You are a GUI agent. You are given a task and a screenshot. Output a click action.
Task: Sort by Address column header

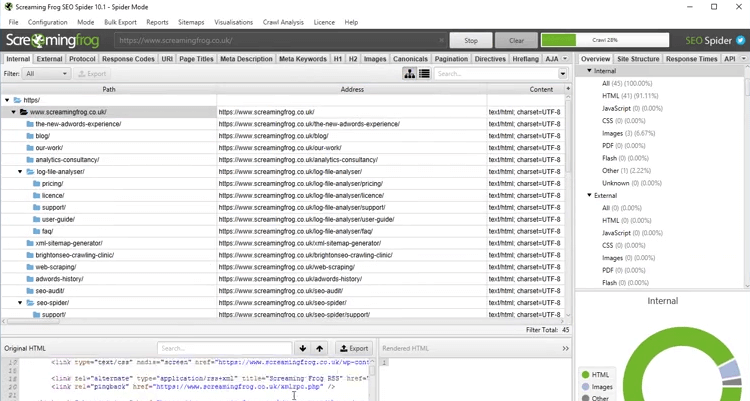tap(352, 89)
